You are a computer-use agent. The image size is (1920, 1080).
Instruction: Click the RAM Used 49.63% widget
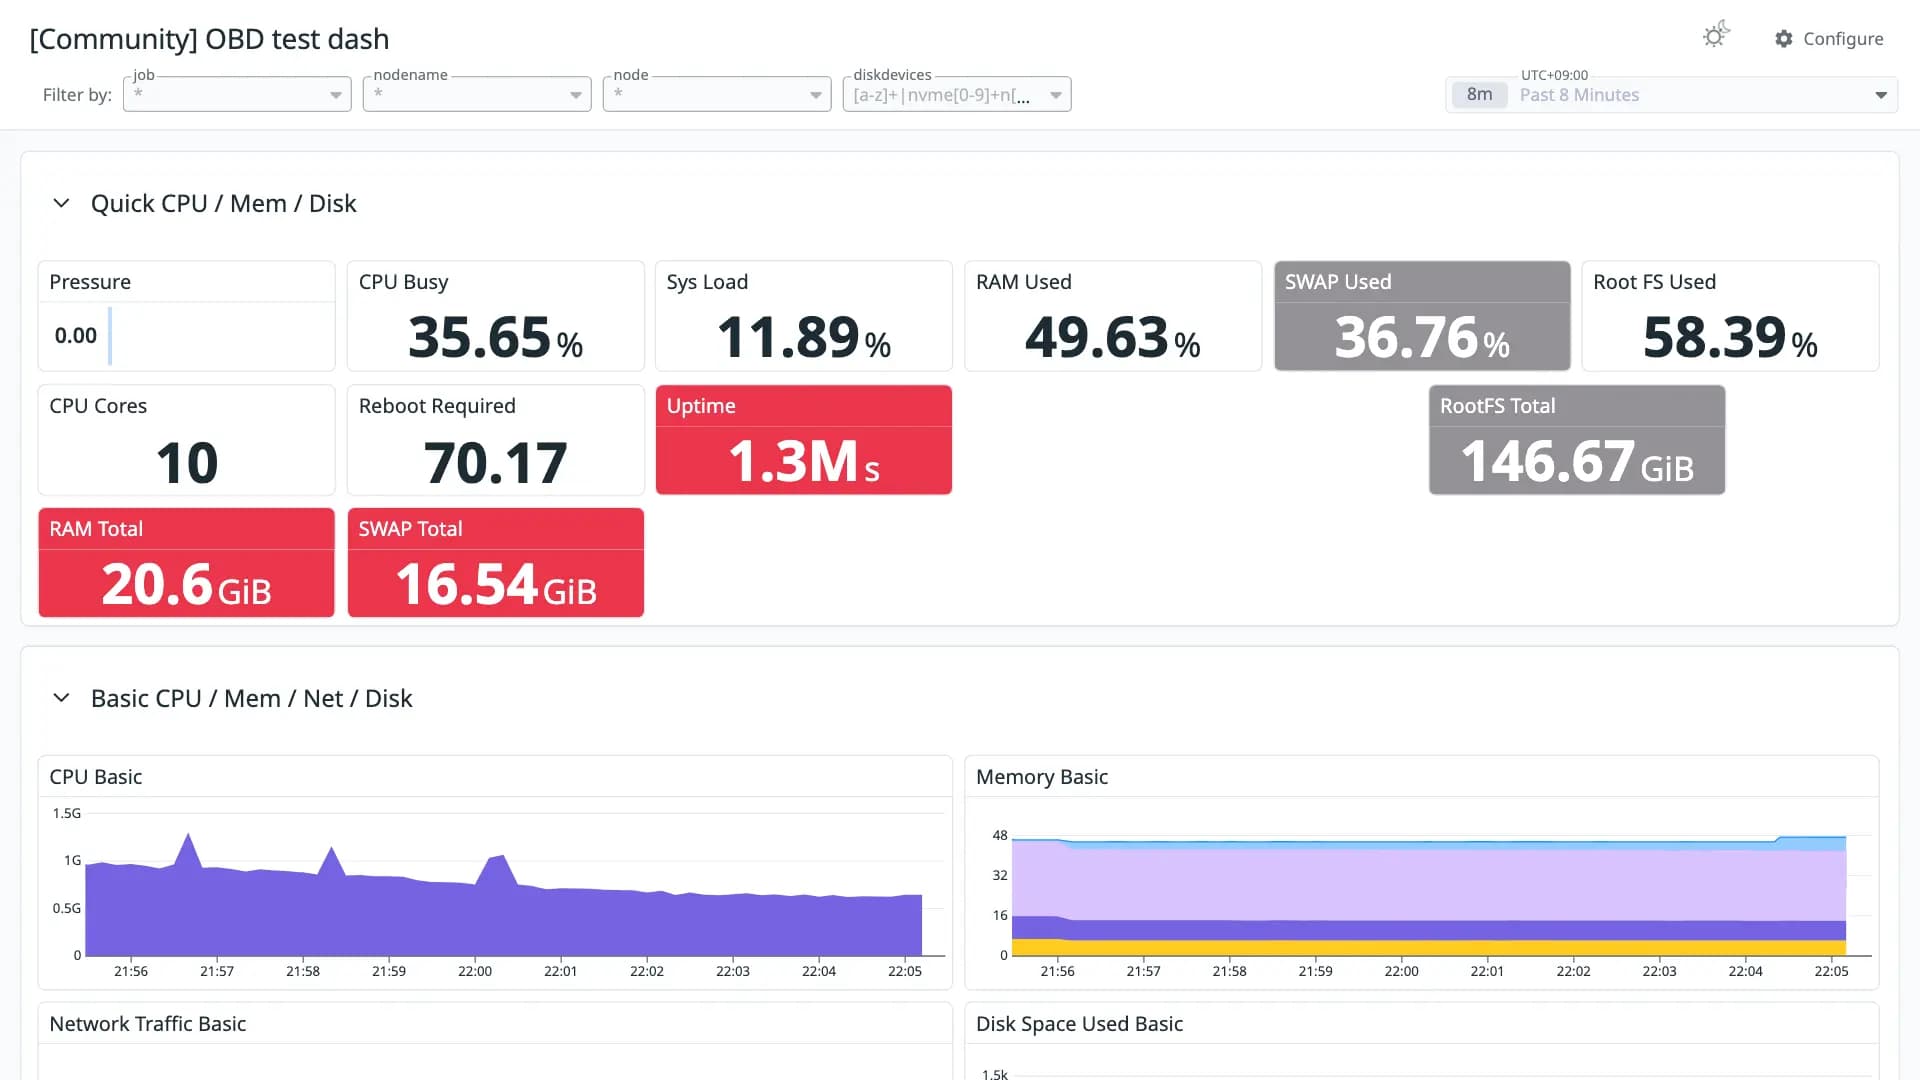point(1112,316)
